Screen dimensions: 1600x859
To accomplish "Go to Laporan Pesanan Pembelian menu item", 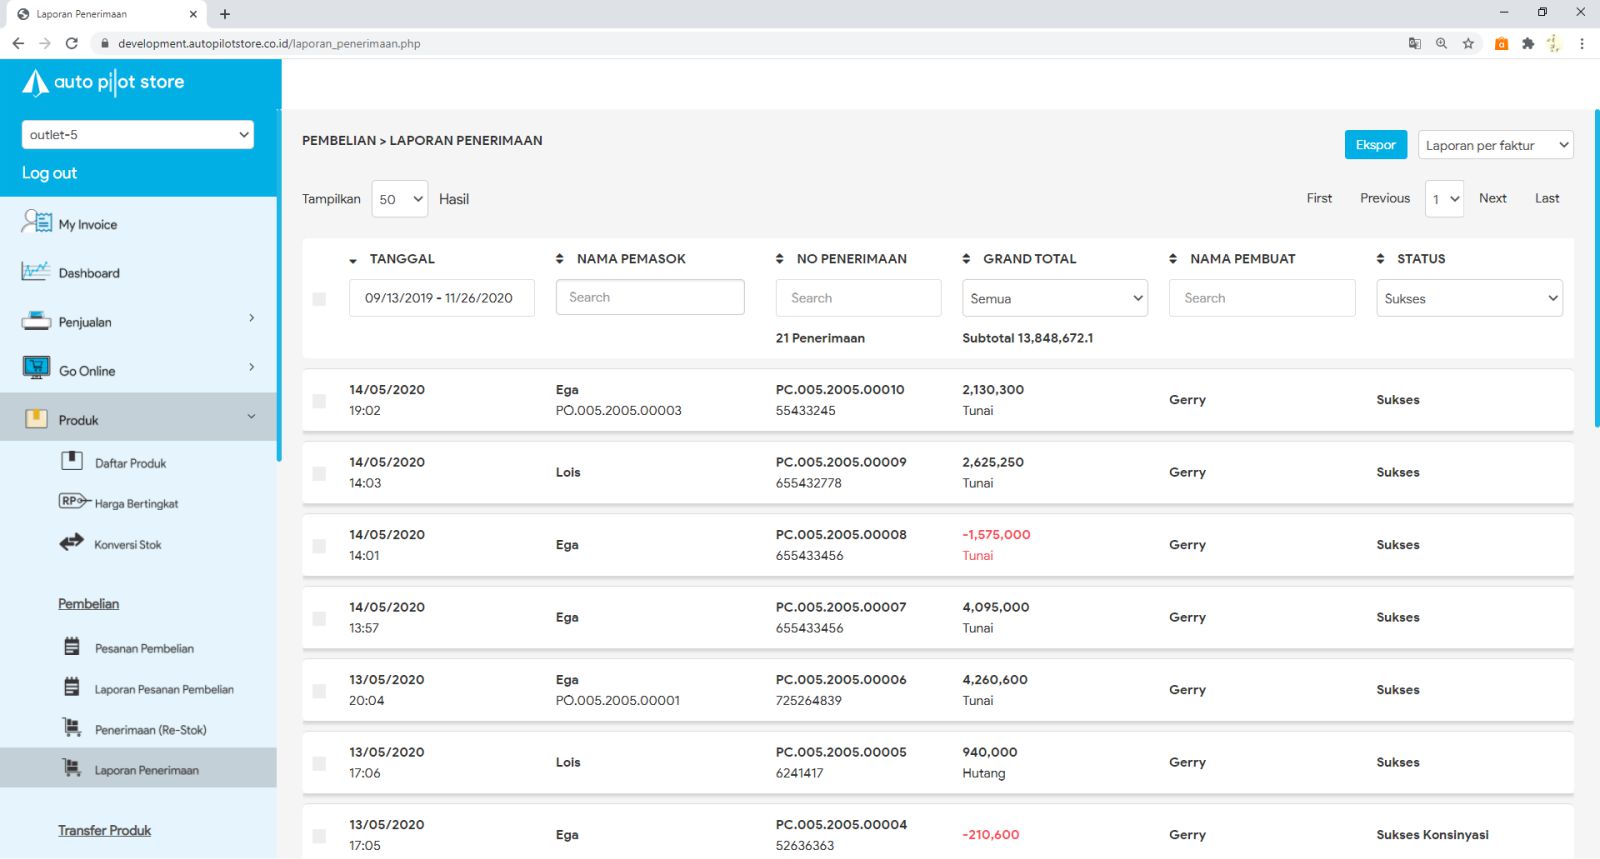I will point(164,689).
